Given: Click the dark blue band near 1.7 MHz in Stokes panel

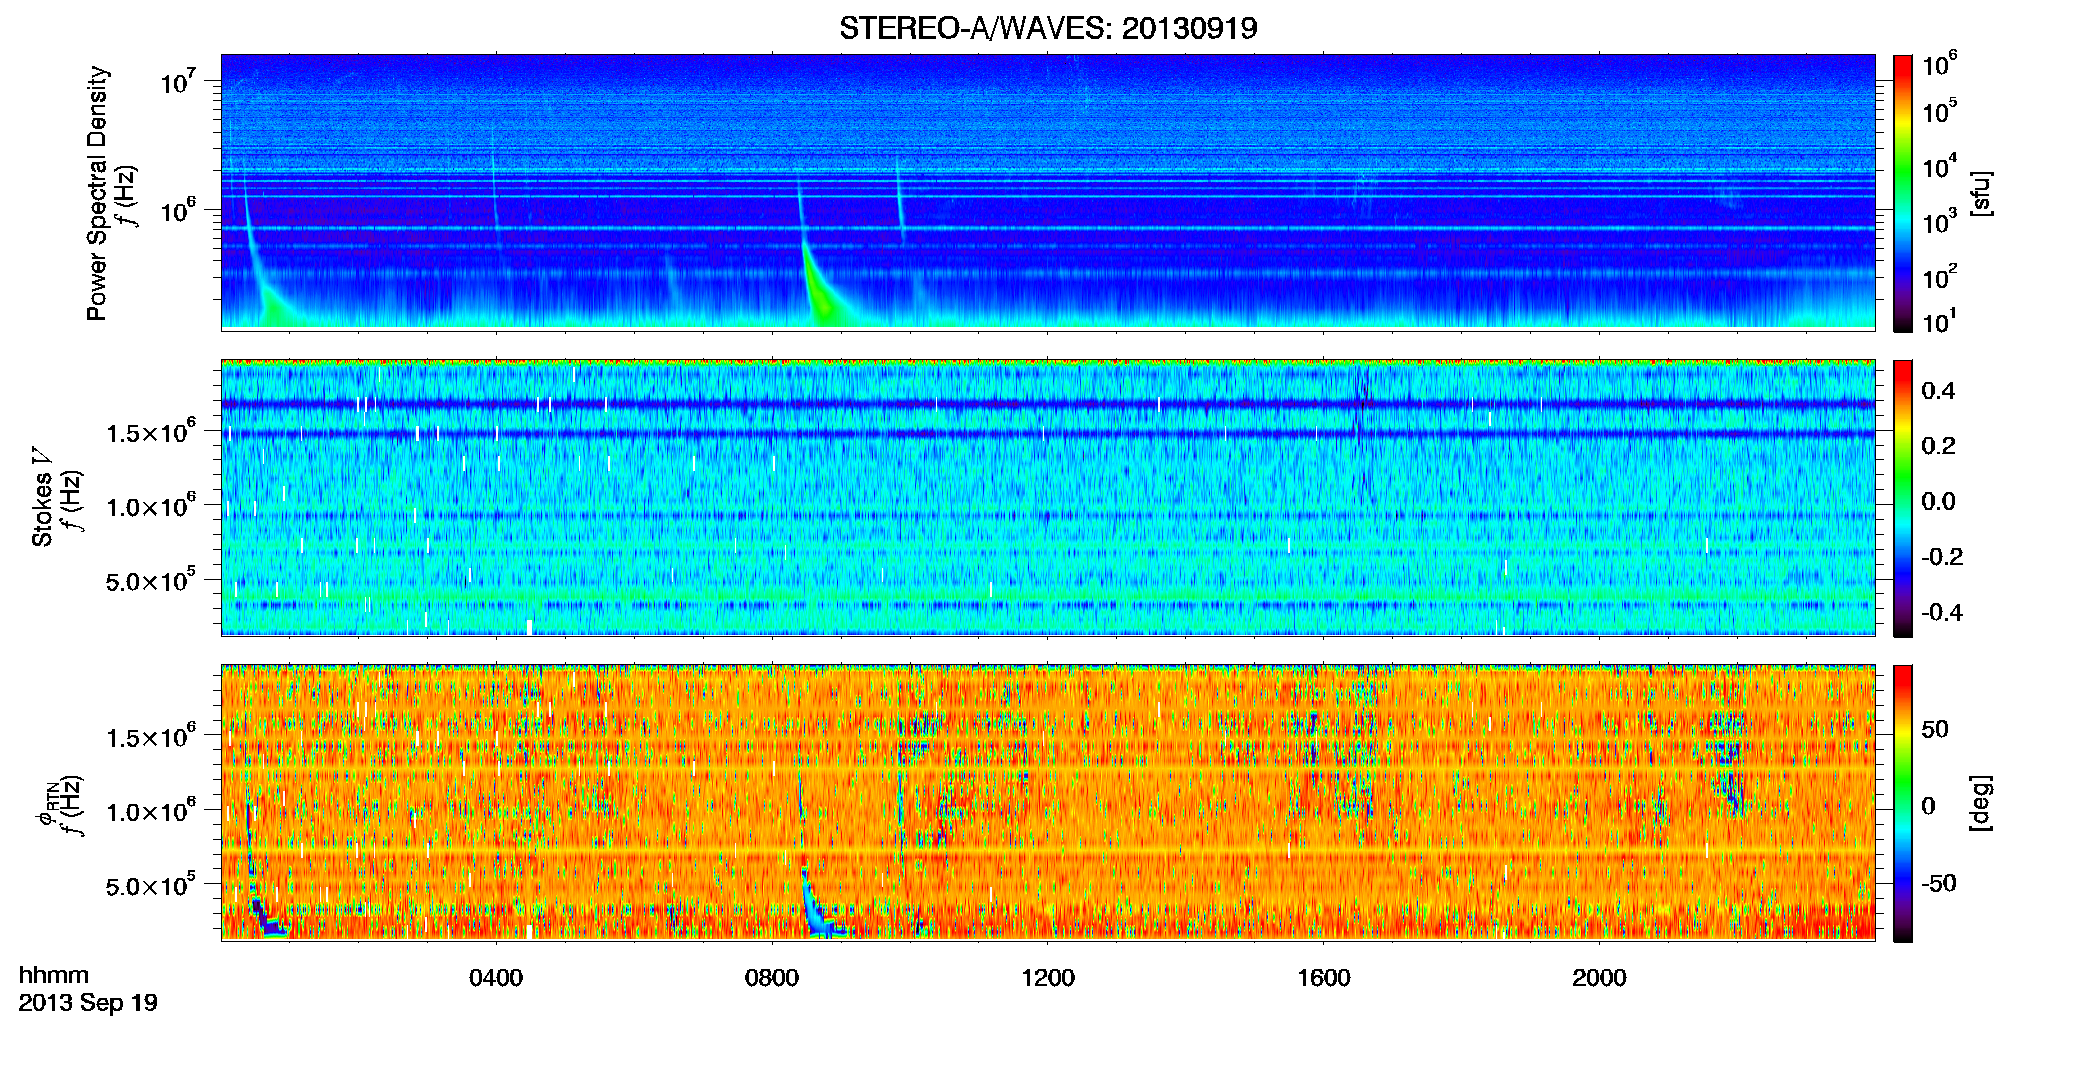Looking at the screenshot, I should 1048,405.
